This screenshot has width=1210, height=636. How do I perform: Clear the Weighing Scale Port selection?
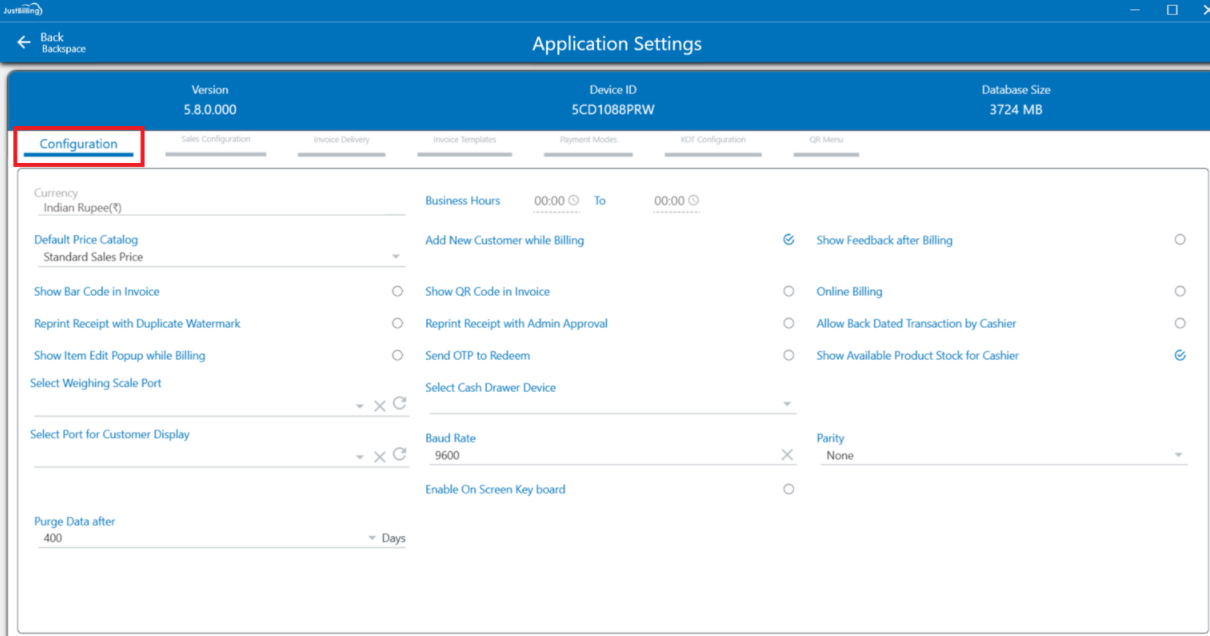click(380, 406)
